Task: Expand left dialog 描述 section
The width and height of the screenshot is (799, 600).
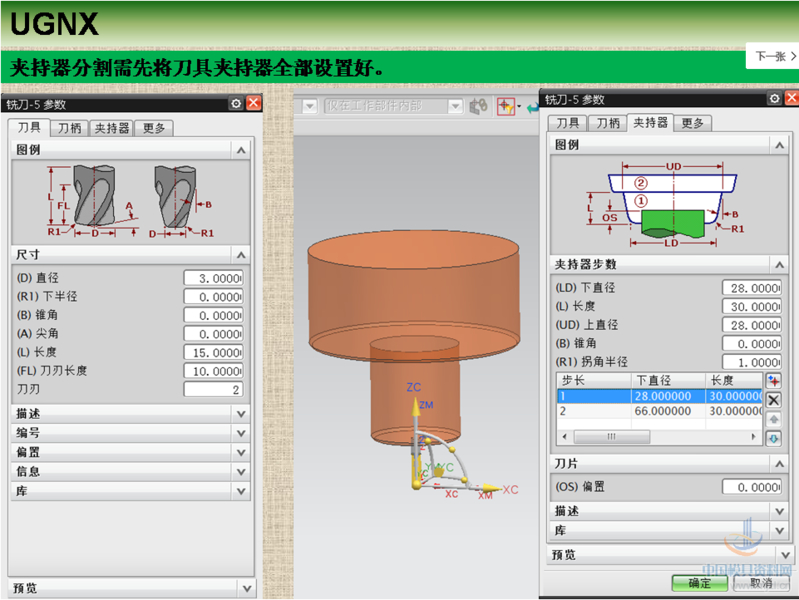Action: 241,414
